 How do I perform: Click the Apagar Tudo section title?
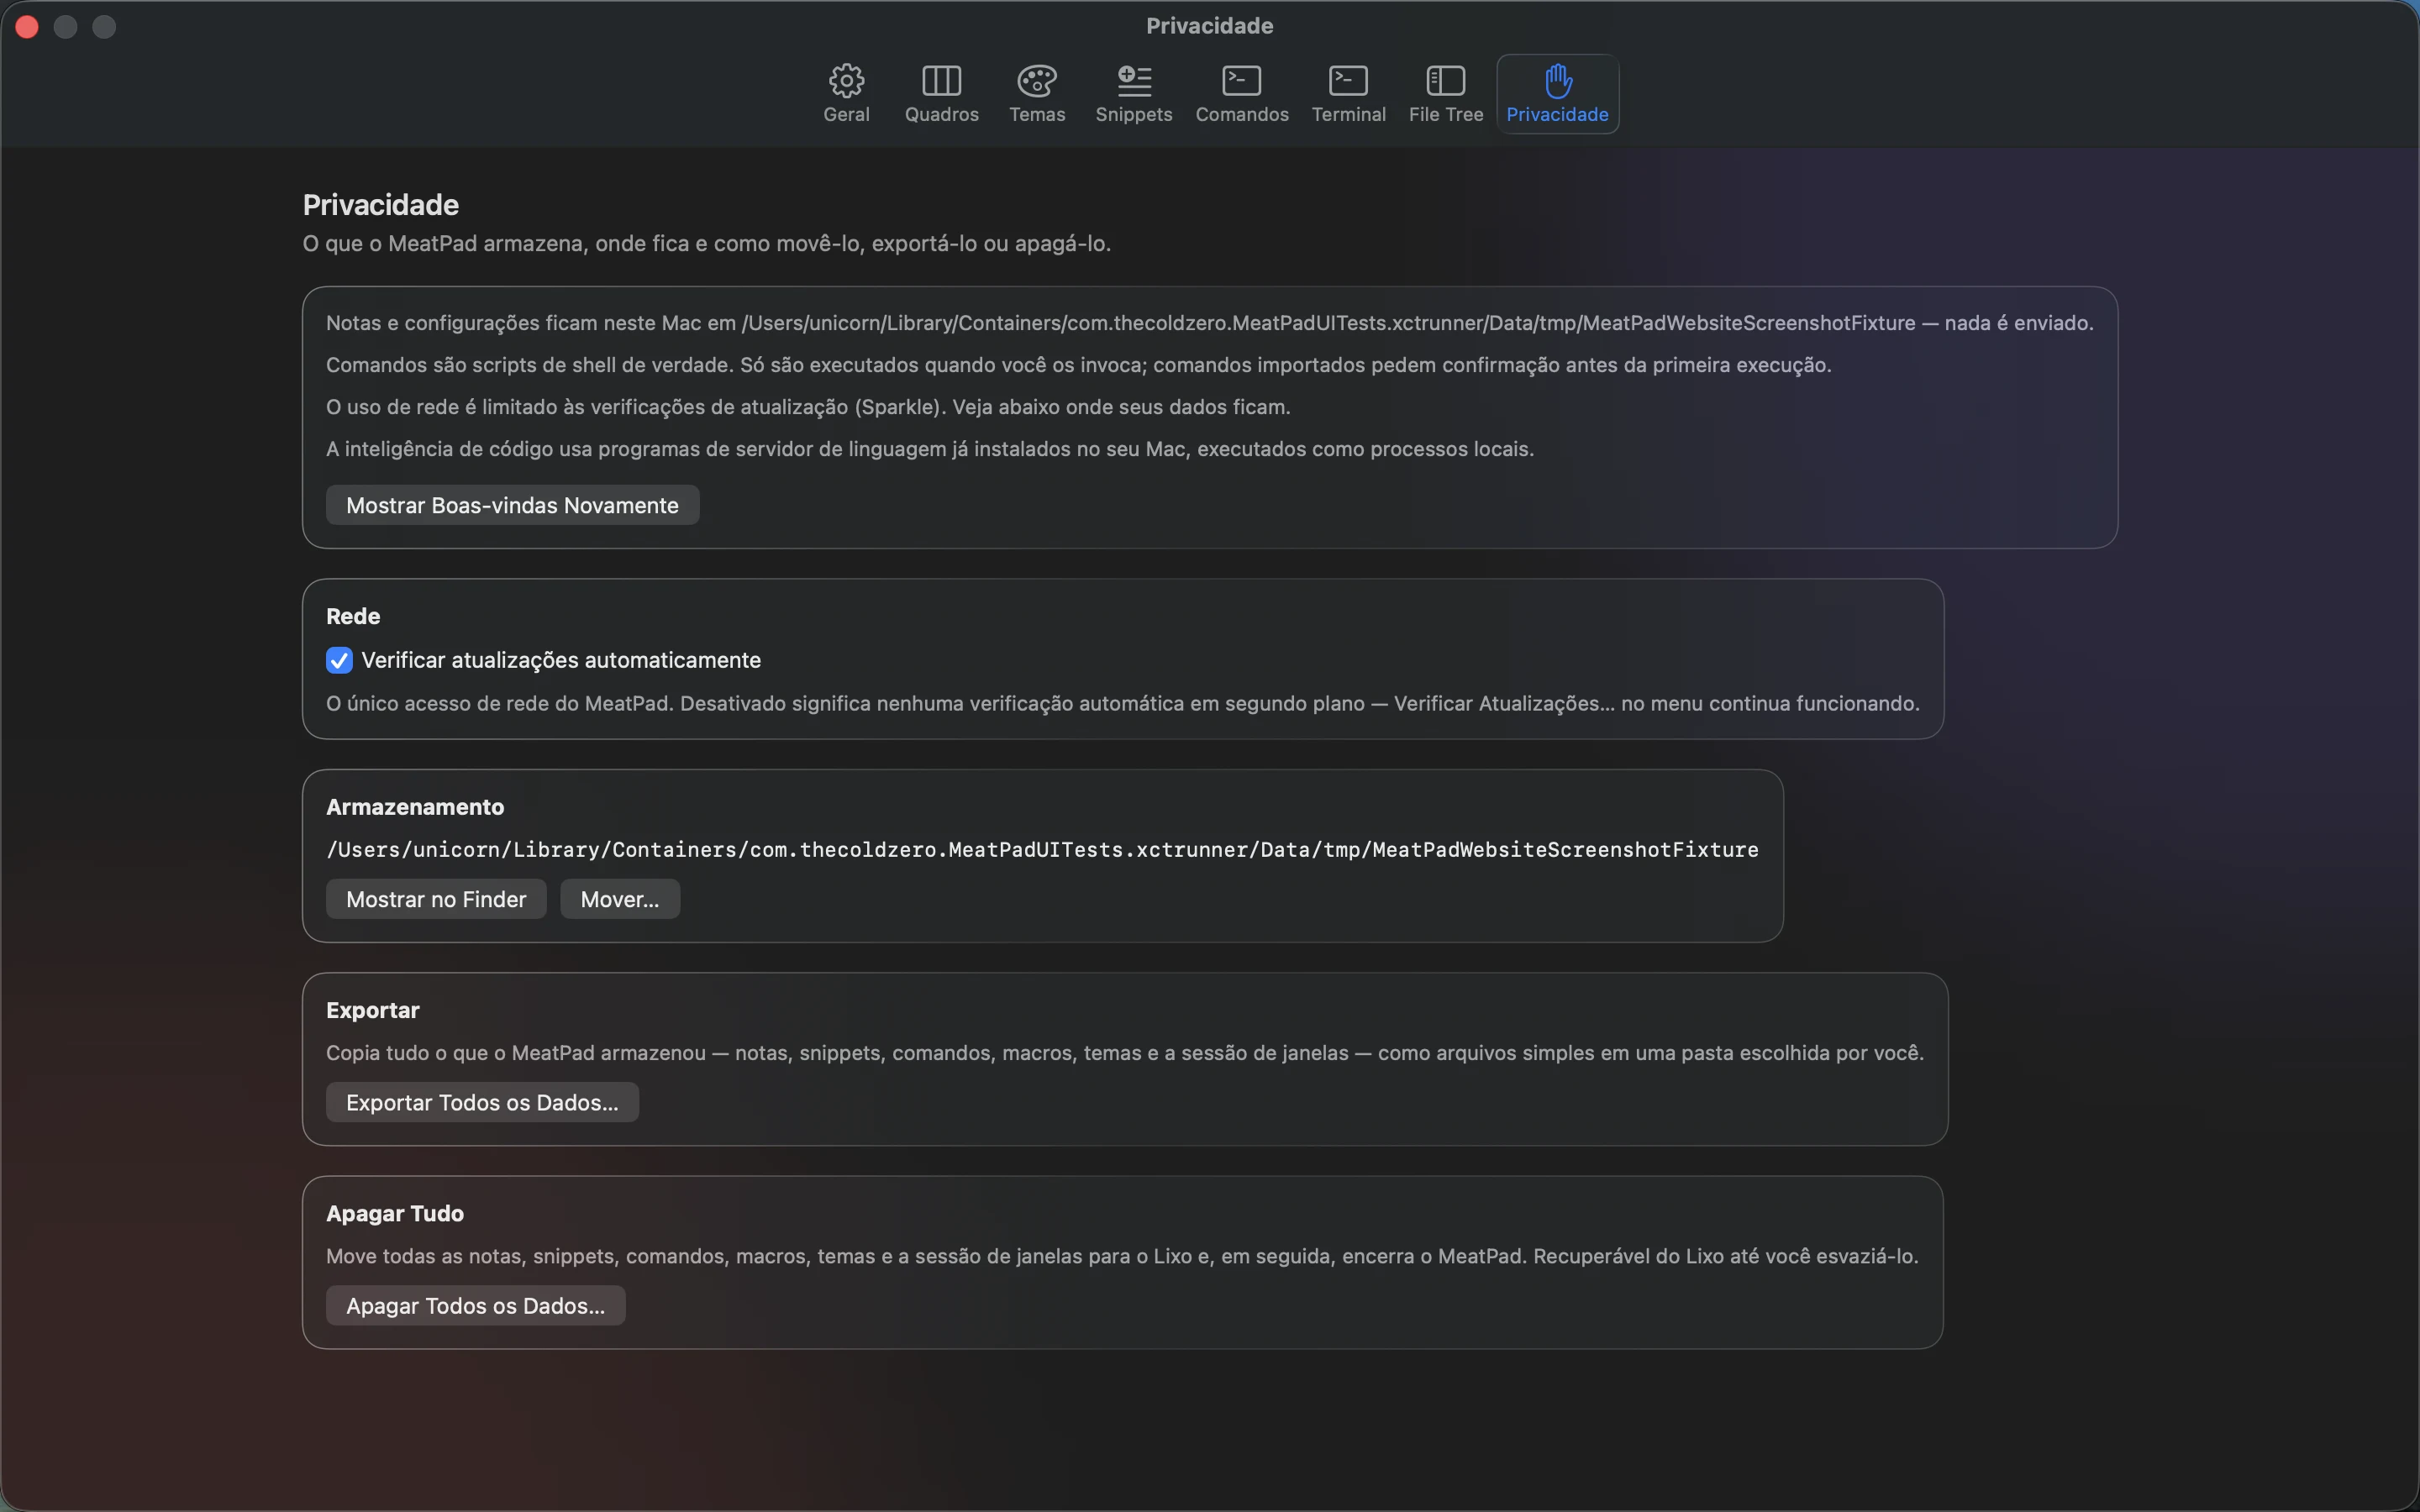[x=395, y=1213]
